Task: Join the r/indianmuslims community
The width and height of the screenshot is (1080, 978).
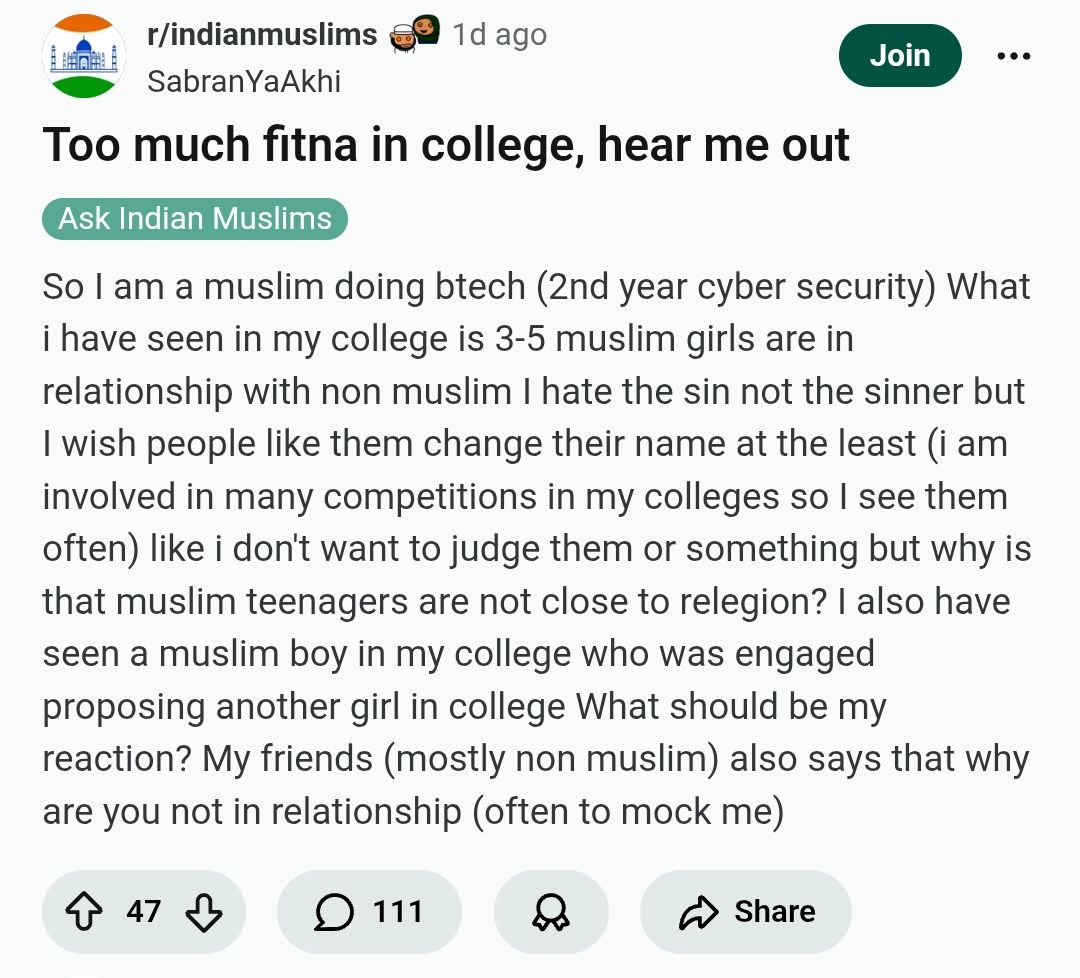Action: [x=900, y=56]
